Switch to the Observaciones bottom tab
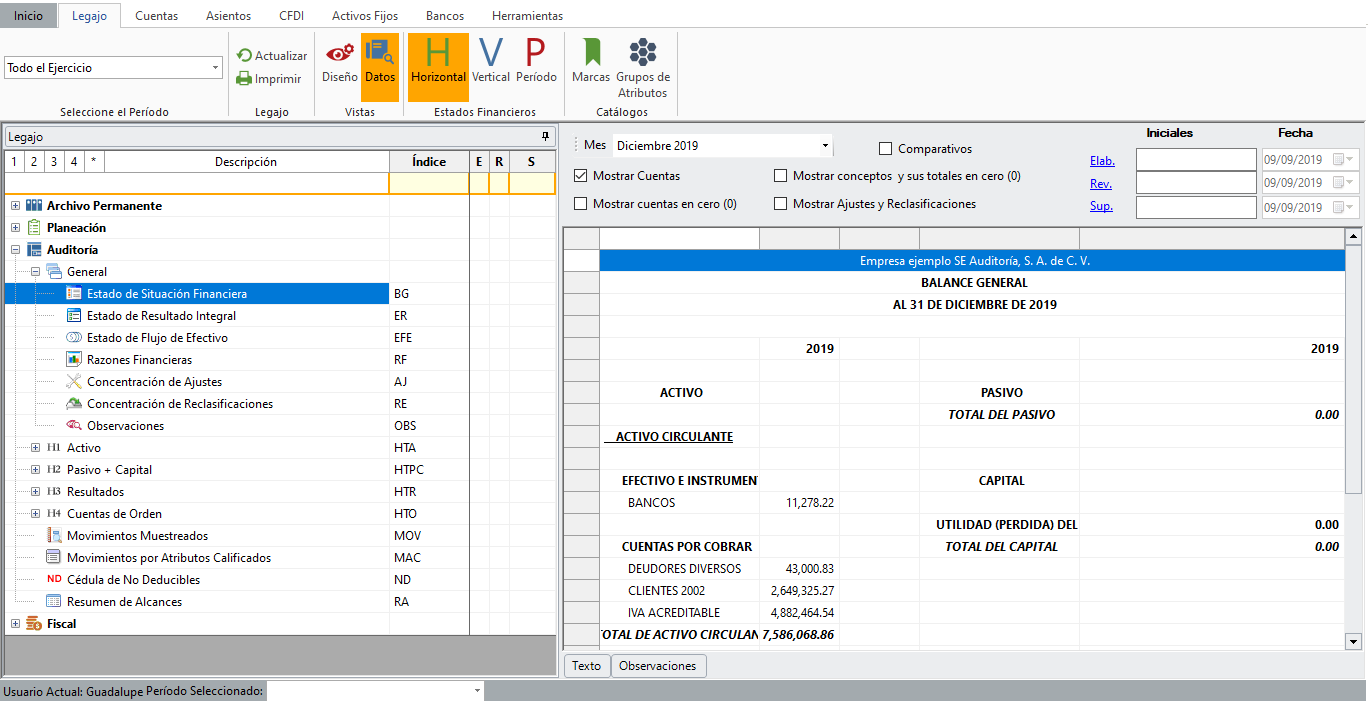Viewport: 1368px width, 701px height. coord(658,666)
